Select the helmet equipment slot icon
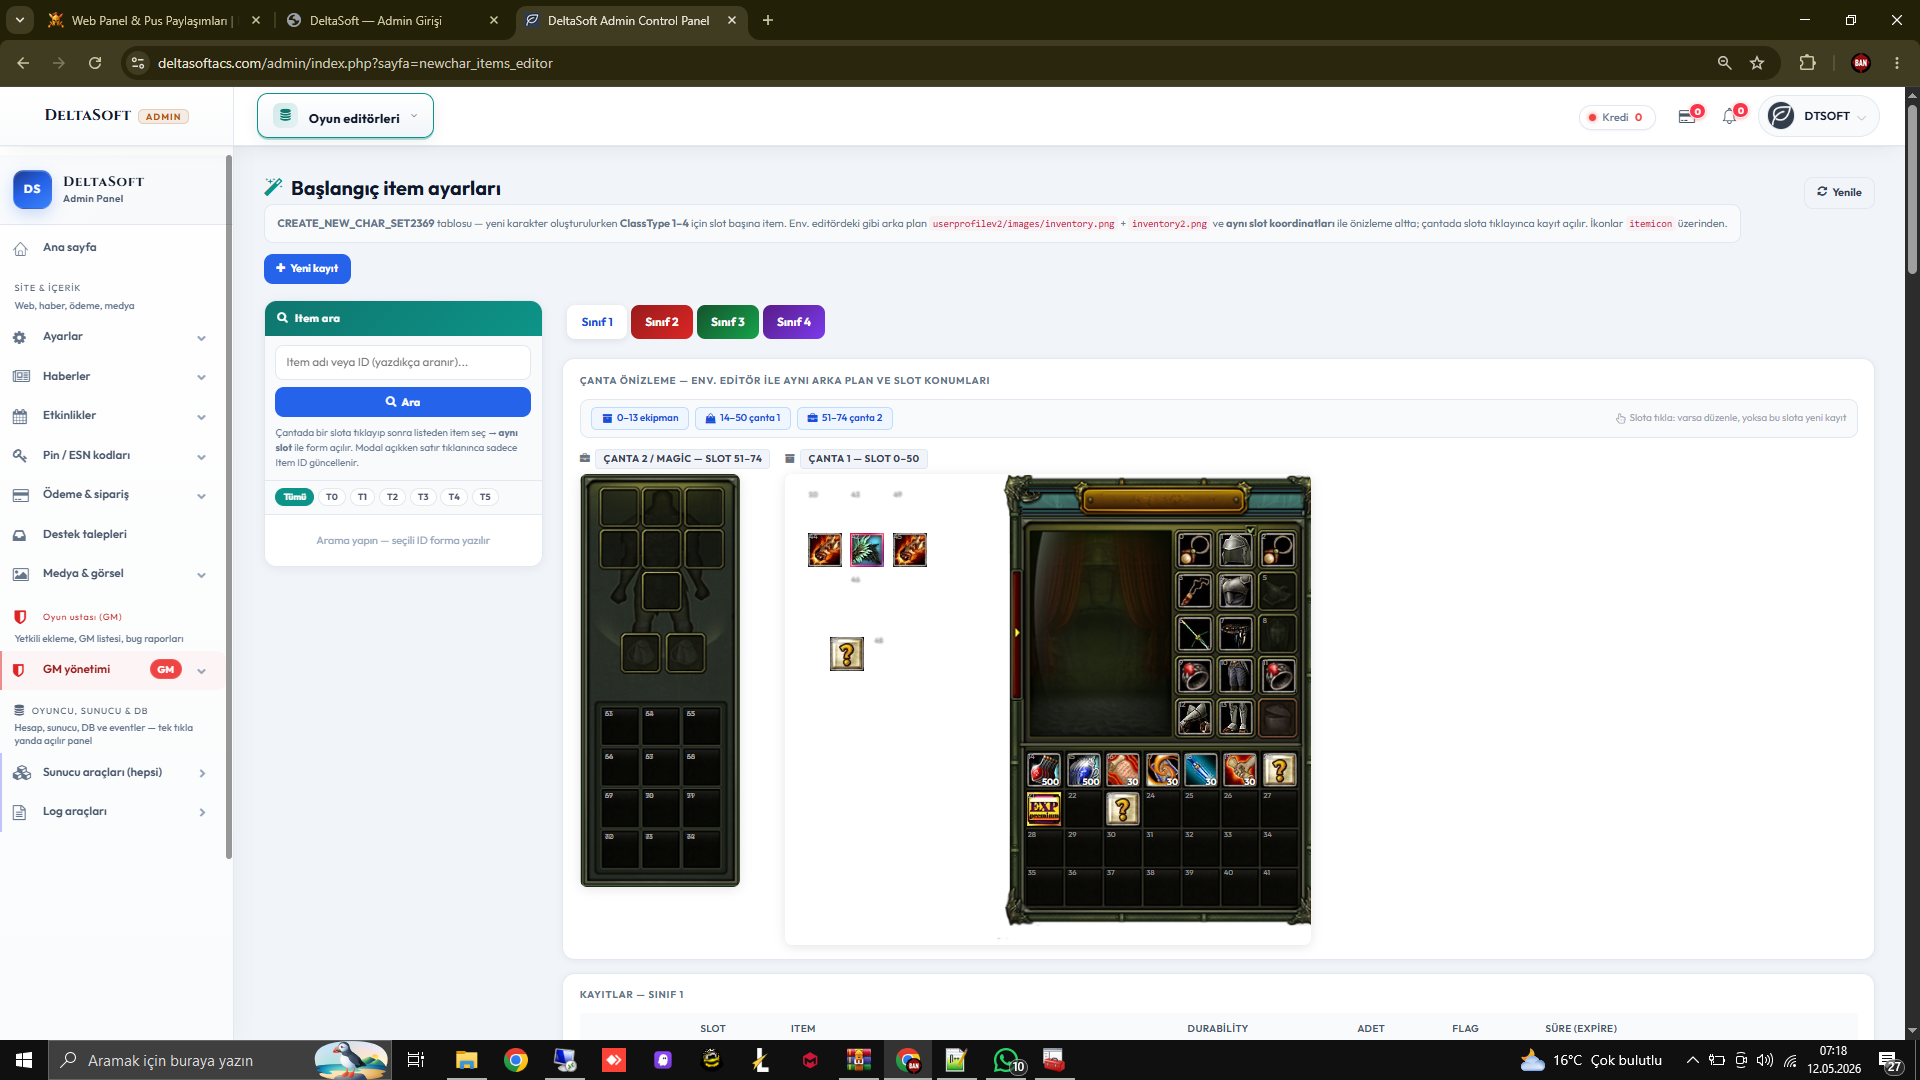The image size is (1920, 1080). pyautogui.click(x=1236, y=549)
